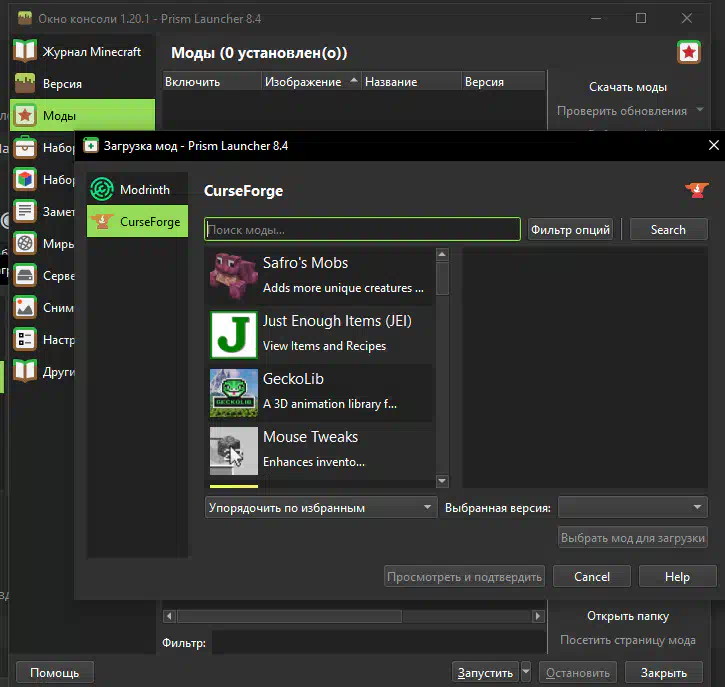Cancel the mod download dialog
Image resolution: width=725 pixels, height=687 pixels.
point(592,577)
